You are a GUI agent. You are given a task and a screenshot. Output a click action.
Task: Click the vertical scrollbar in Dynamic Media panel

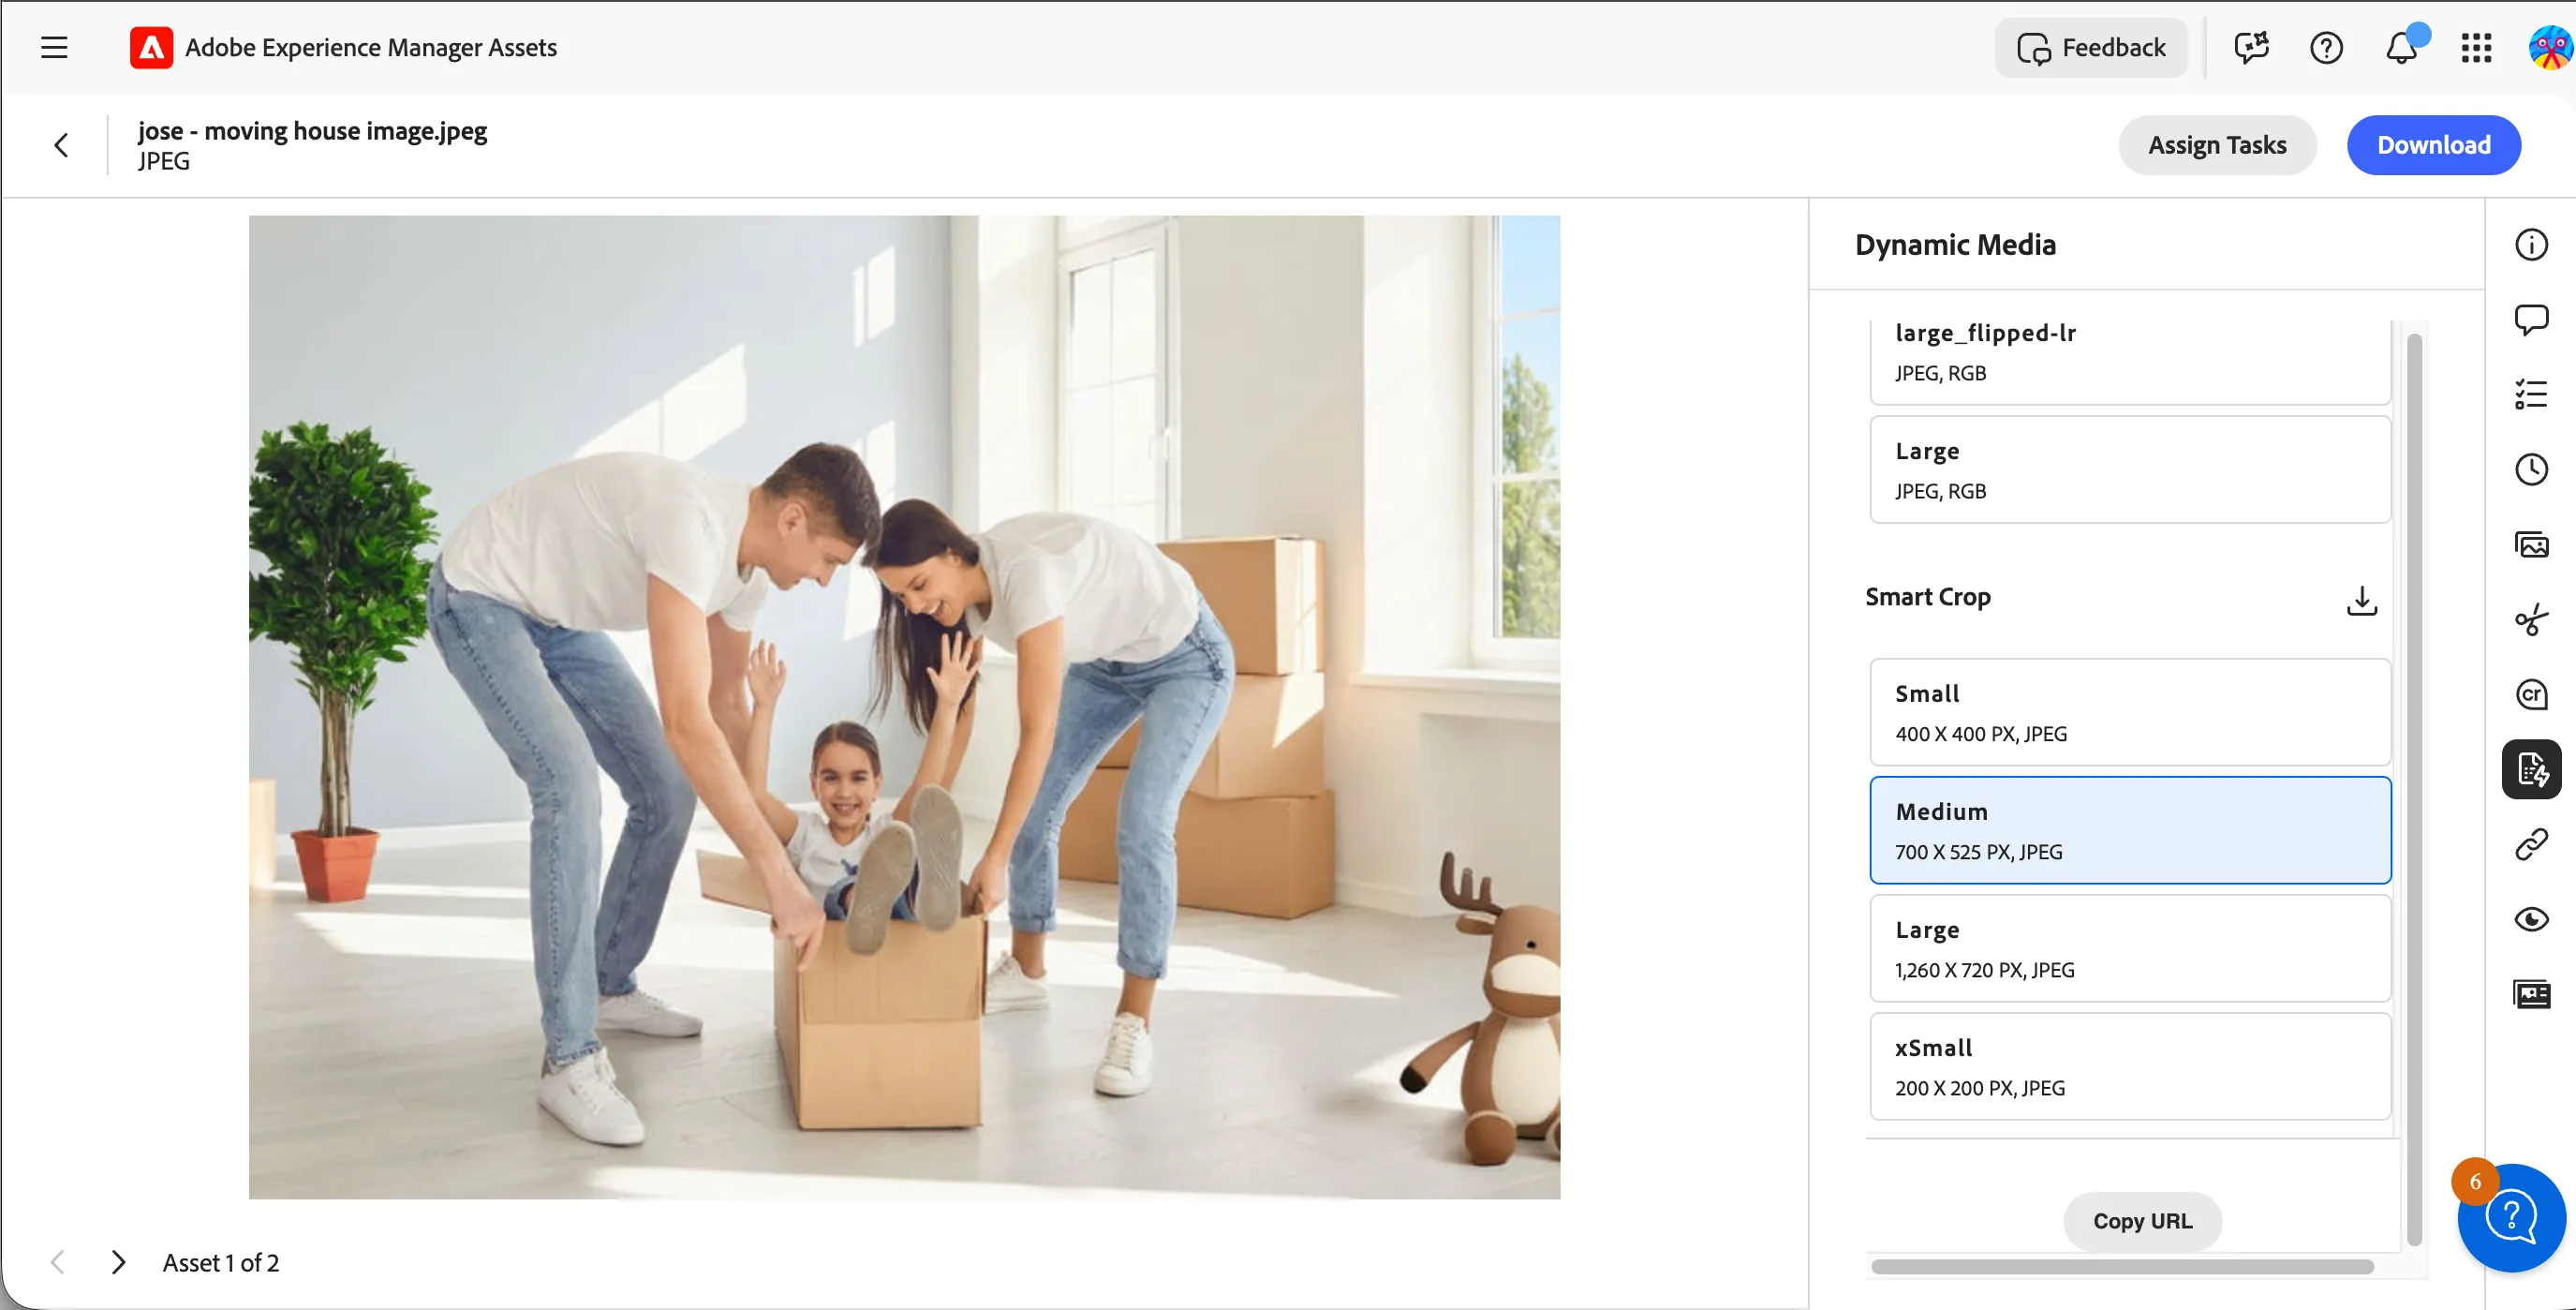(2413, 790)
